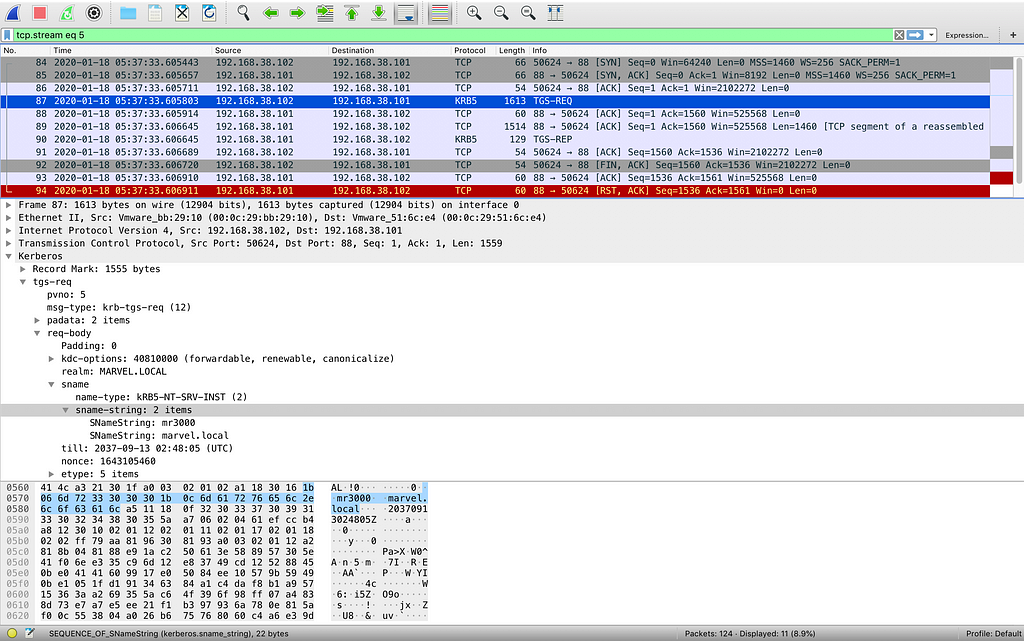Open the display filter bookmark menu
Screen dimensions: 1024x641
point(7,35)
